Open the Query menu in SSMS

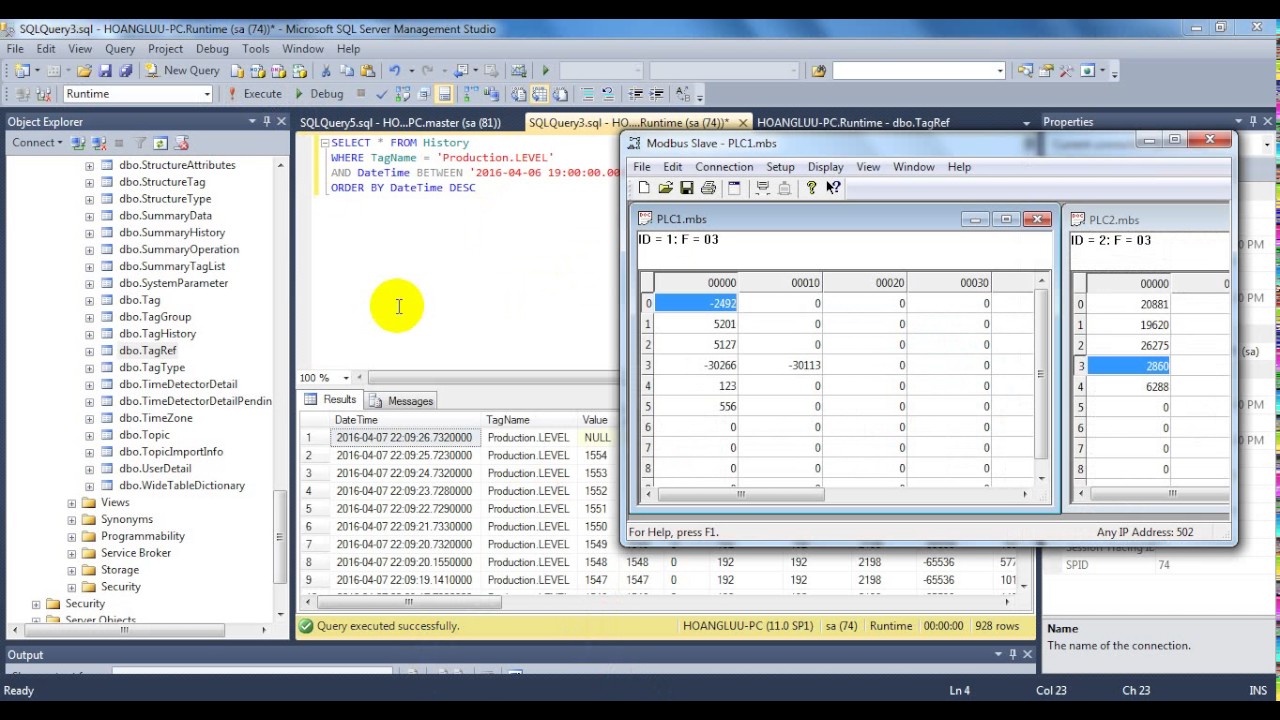pos(120,49)
